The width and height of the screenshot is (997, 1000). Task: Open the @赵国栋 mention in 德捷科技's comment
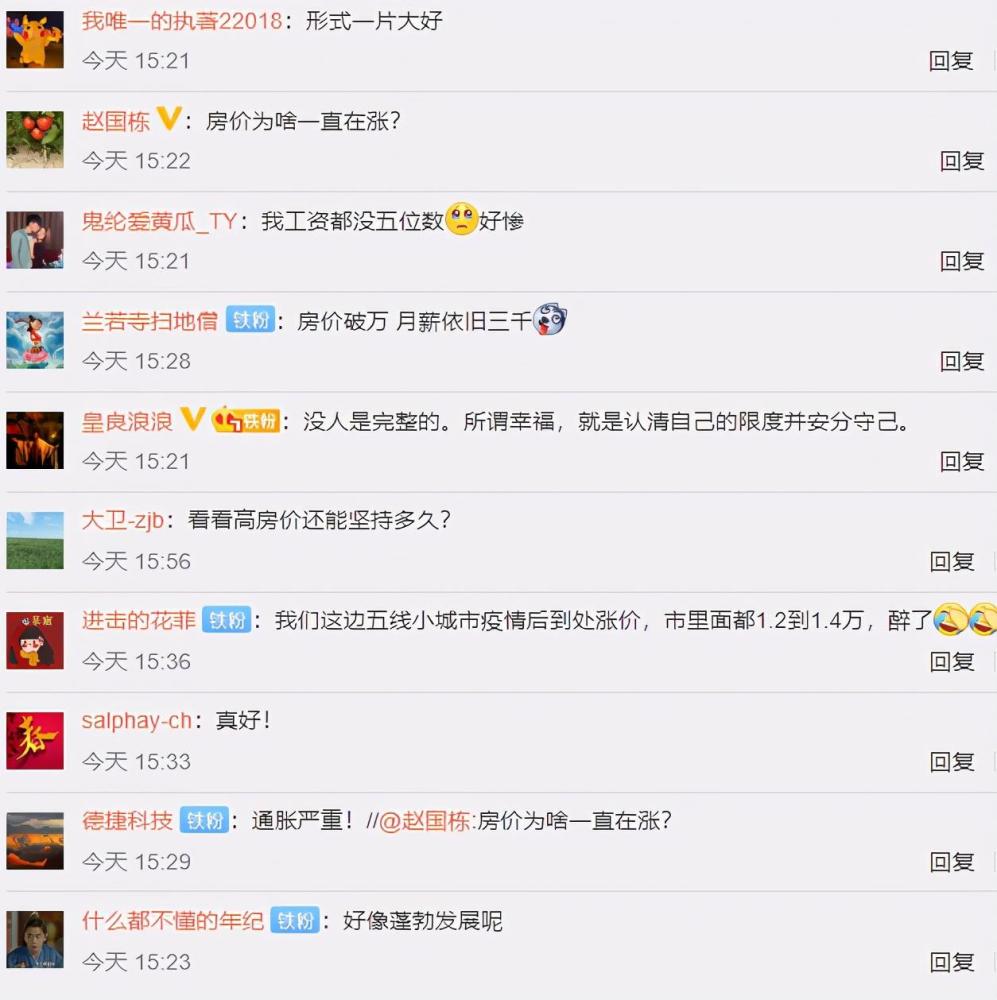(424, 821)
